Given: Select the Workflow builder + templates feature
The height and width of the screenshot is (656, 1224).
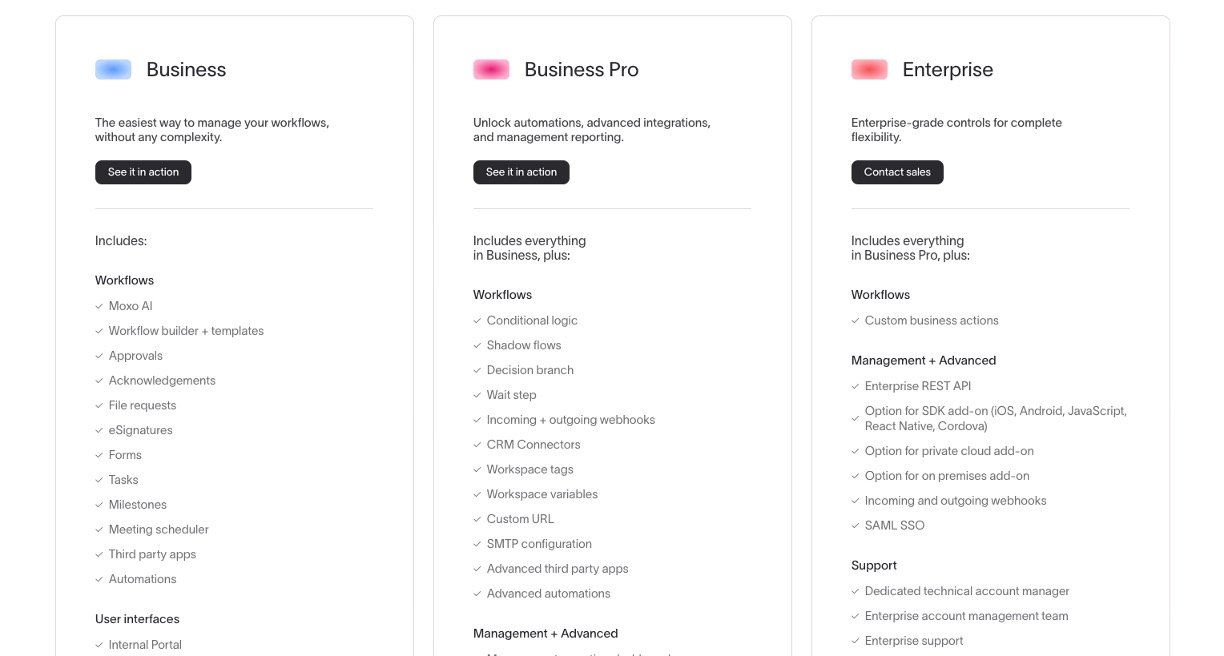Looking at the screenshot, I should pyautogui.click(x=186, y=331).
